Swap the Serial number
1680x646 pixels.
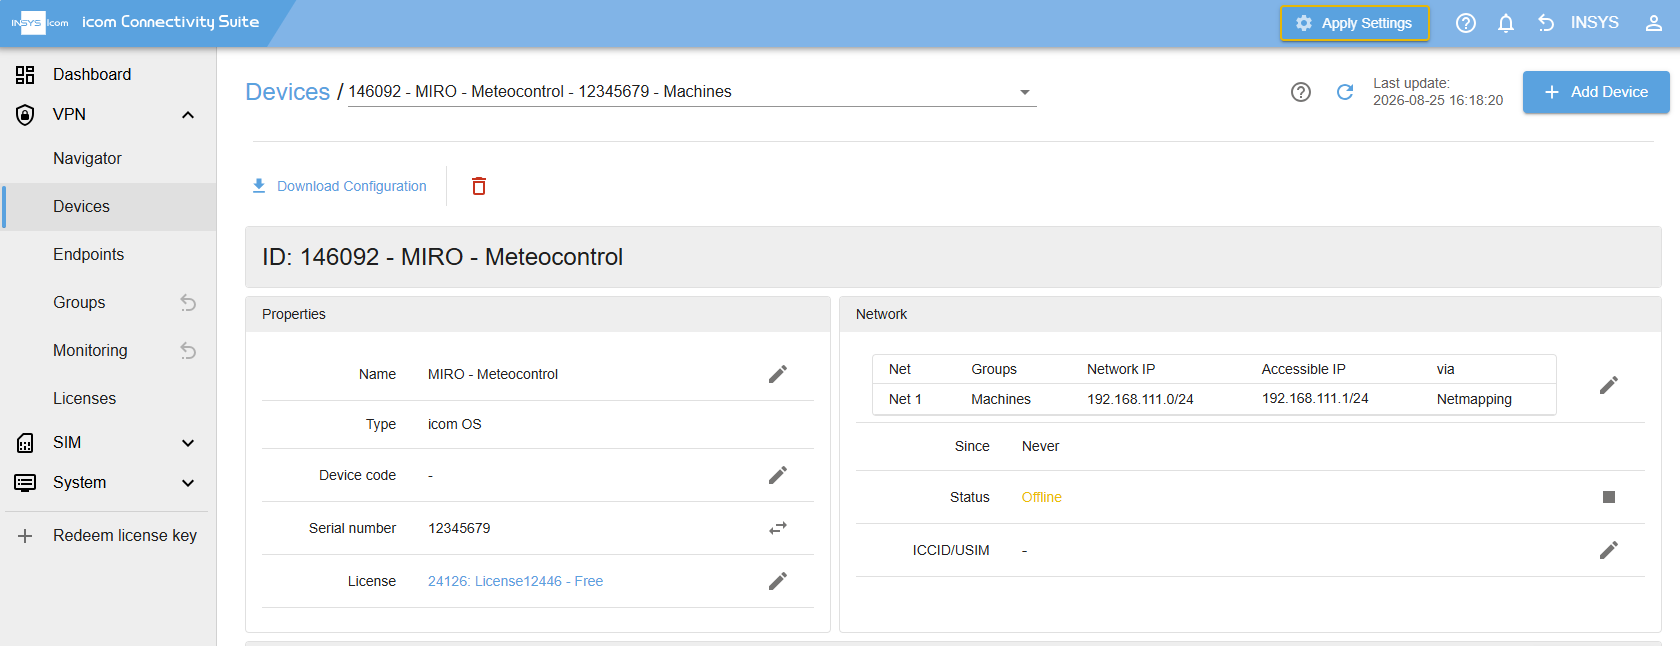778,528
